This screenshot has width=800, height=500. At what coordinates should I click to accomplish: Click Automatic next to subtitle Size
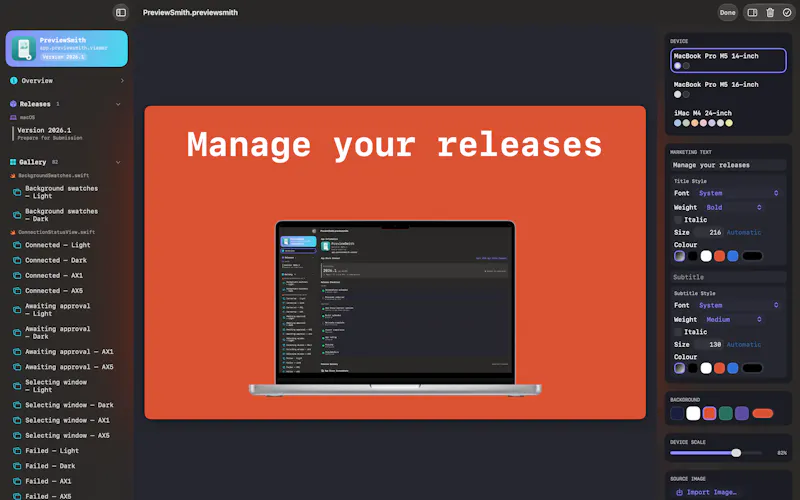(744, 345)
